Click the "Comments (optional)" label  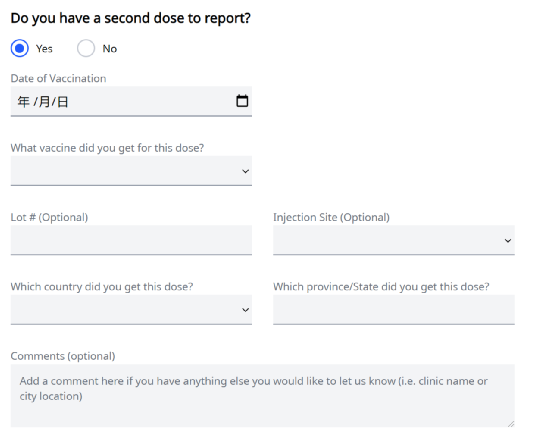click(63, 356)
